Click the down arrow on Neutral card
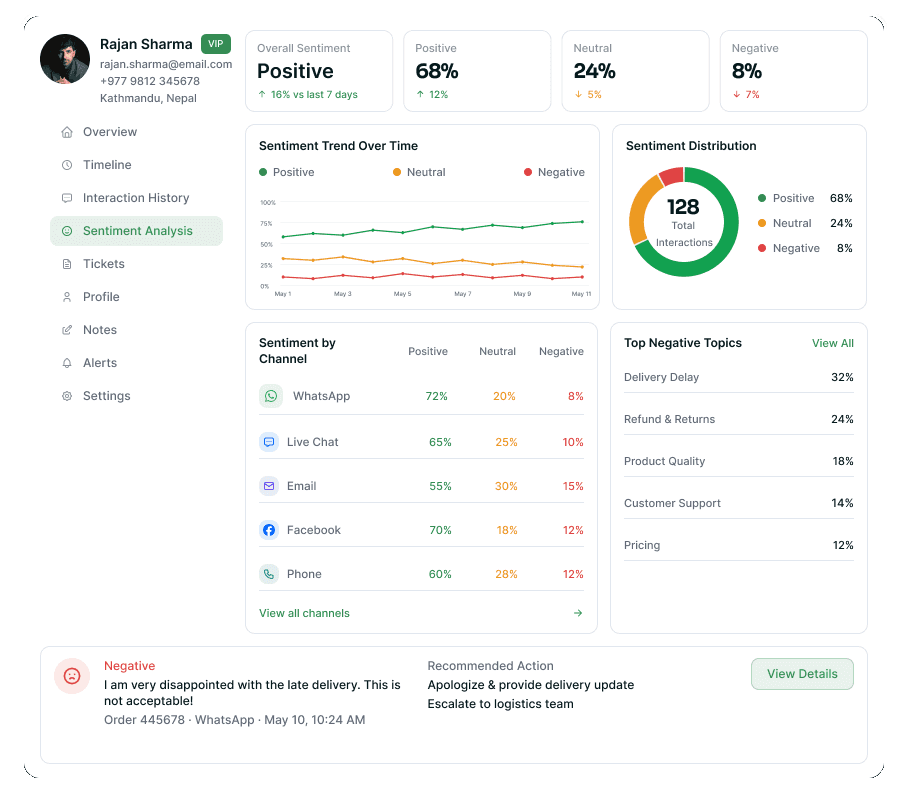908x810 pixels. [578, 94]
